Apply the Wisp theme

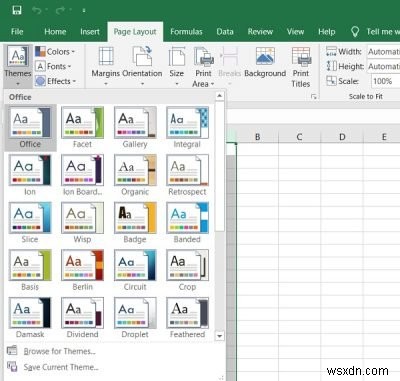[82, 223]
